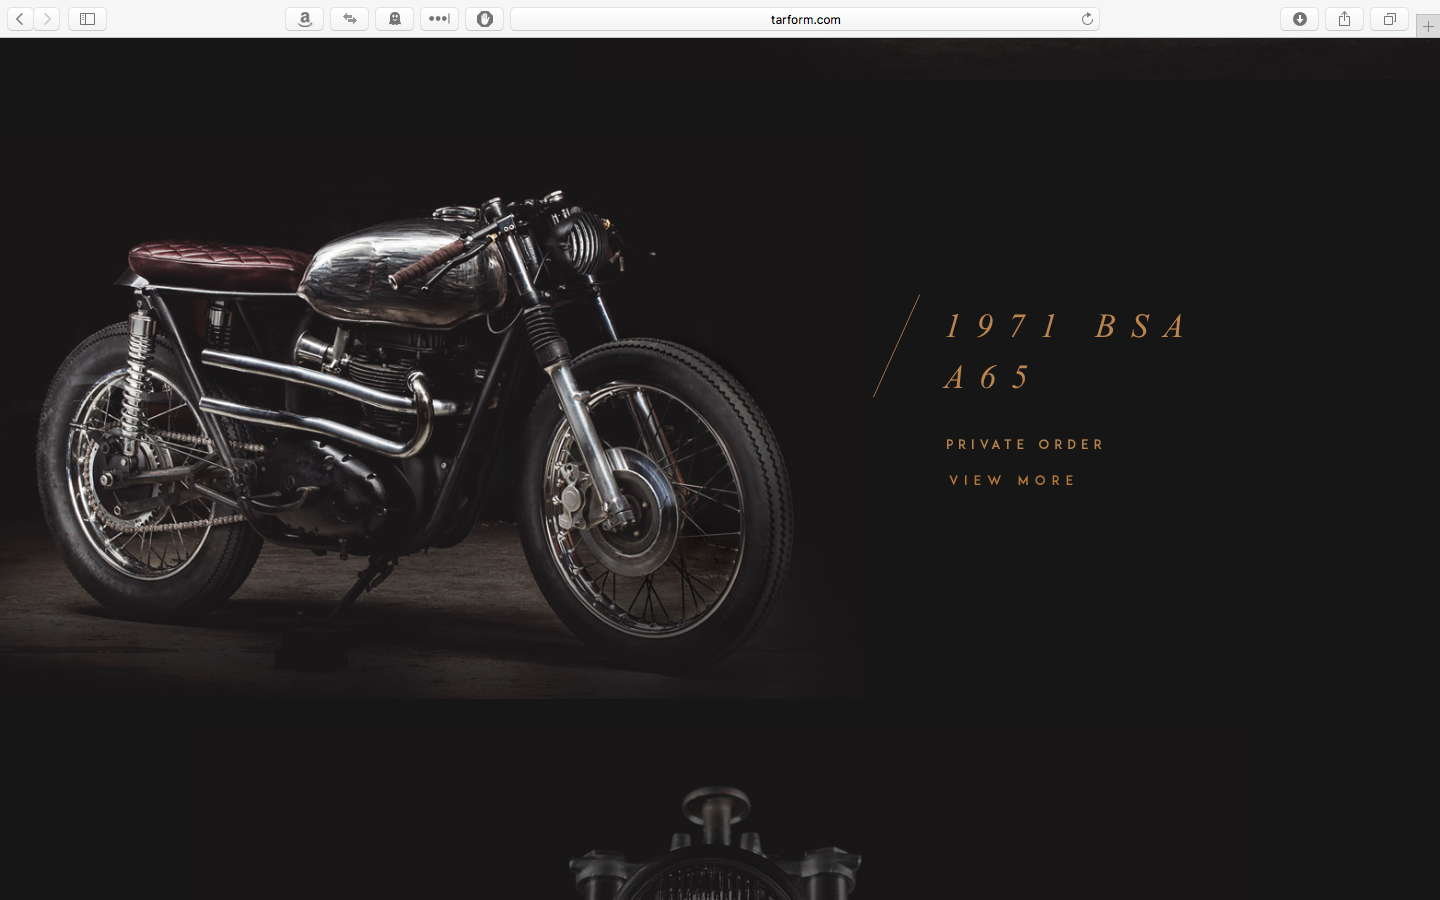Click the PRIVATE ORDER label
Screen dimensions: 1440x900
click(x=1025, y=444)
